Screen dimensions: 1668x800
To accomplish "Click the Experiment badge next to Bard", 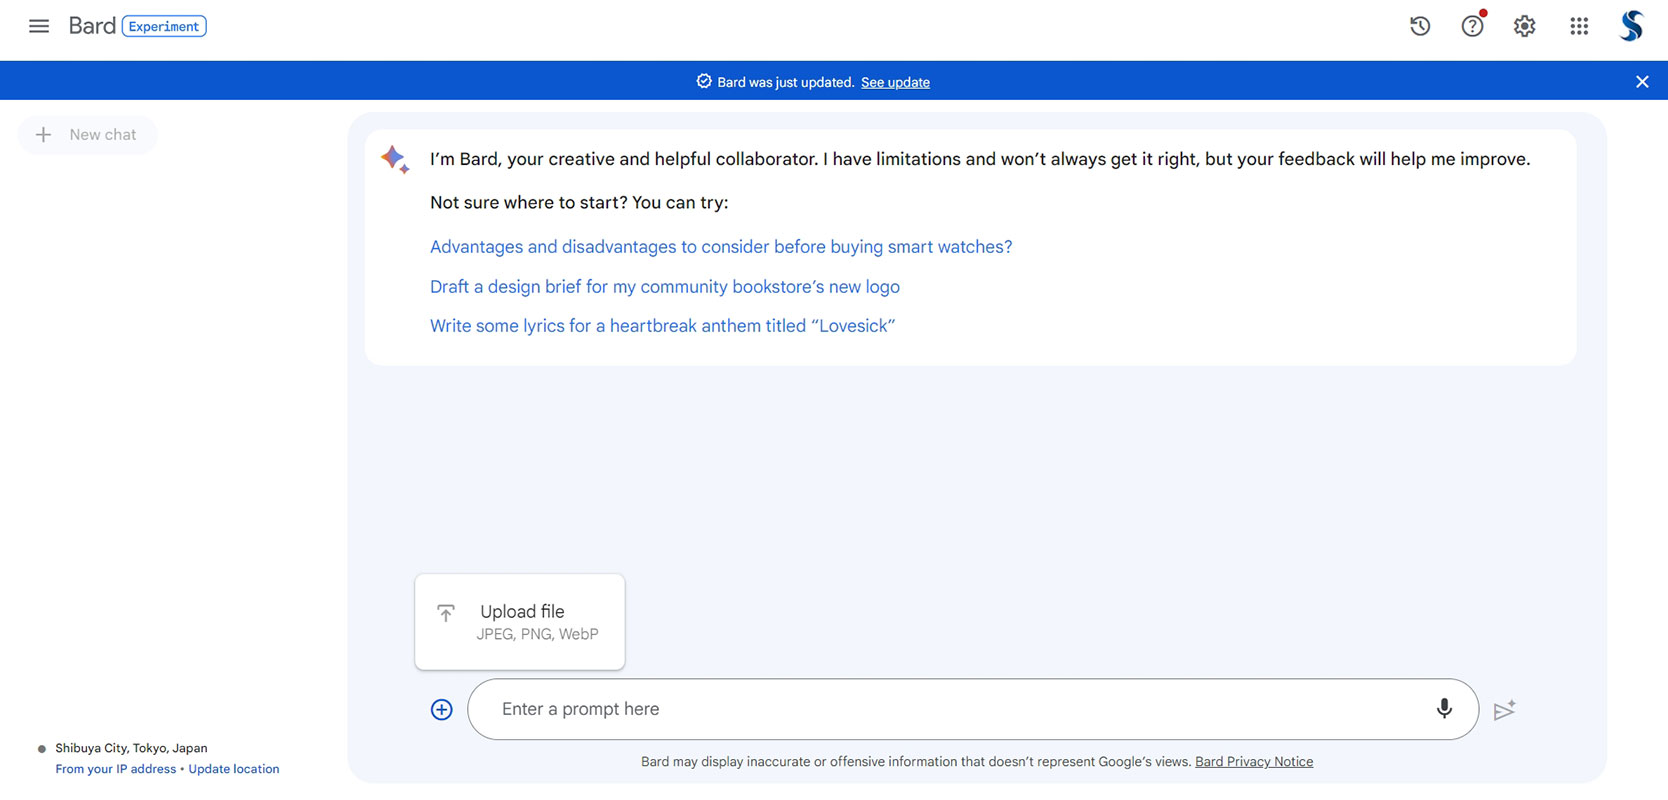I will pos(164,26).
